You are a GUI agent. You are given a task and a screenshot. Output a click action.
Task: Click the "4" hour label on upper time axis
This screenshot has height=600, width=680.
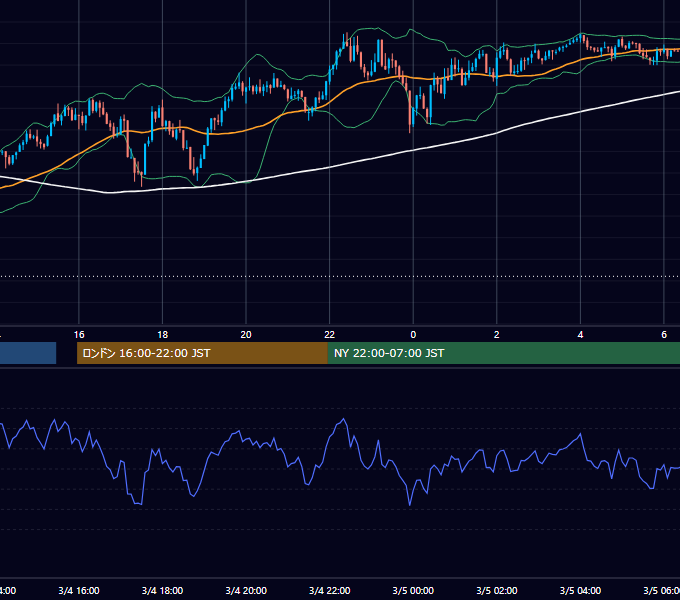point(580,335)
